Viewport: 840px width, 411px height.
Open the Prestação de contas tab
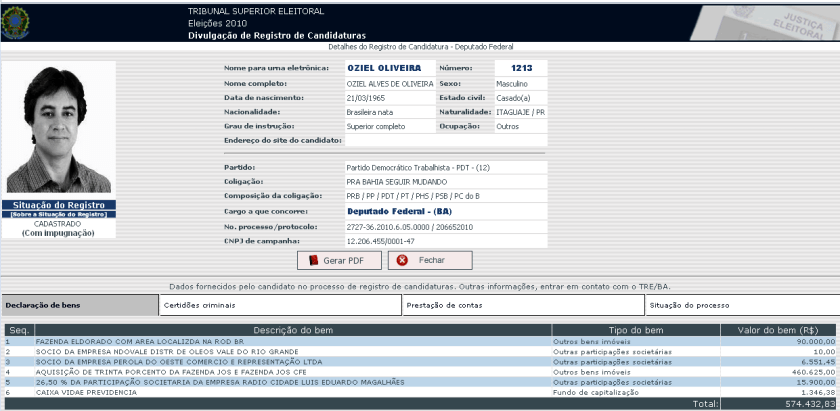coord(522,305)
